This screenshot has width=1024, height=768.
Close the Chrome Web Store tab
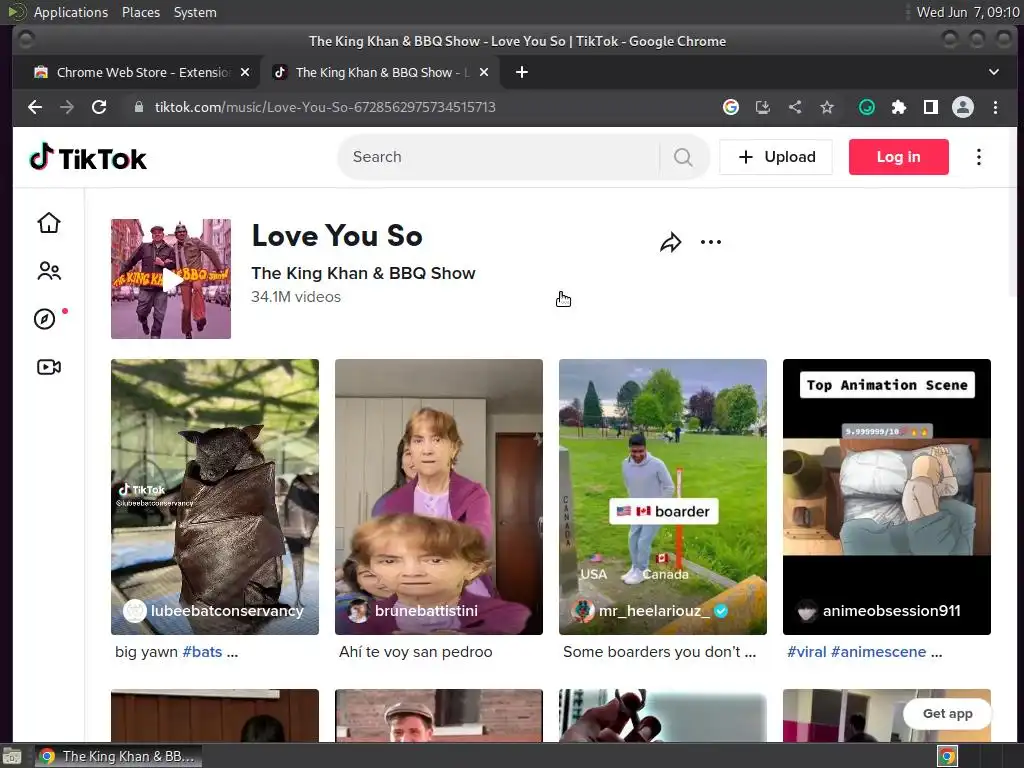[244, 72]
